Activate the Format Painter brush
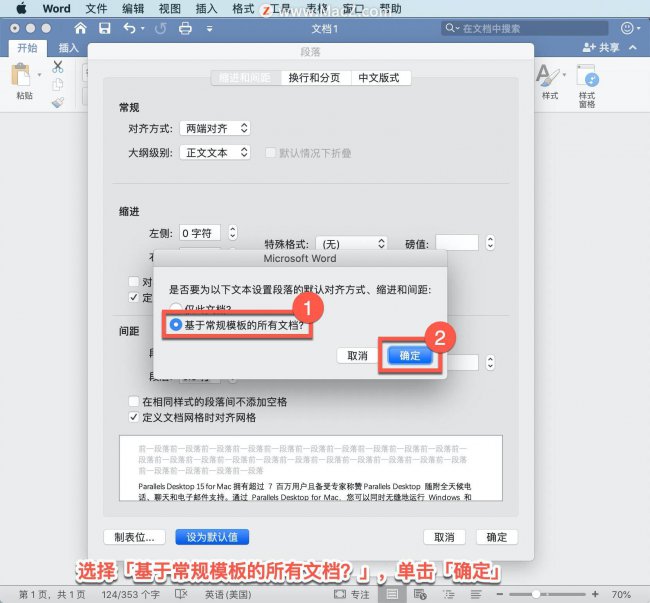650x603 pixels. point(58,102)
